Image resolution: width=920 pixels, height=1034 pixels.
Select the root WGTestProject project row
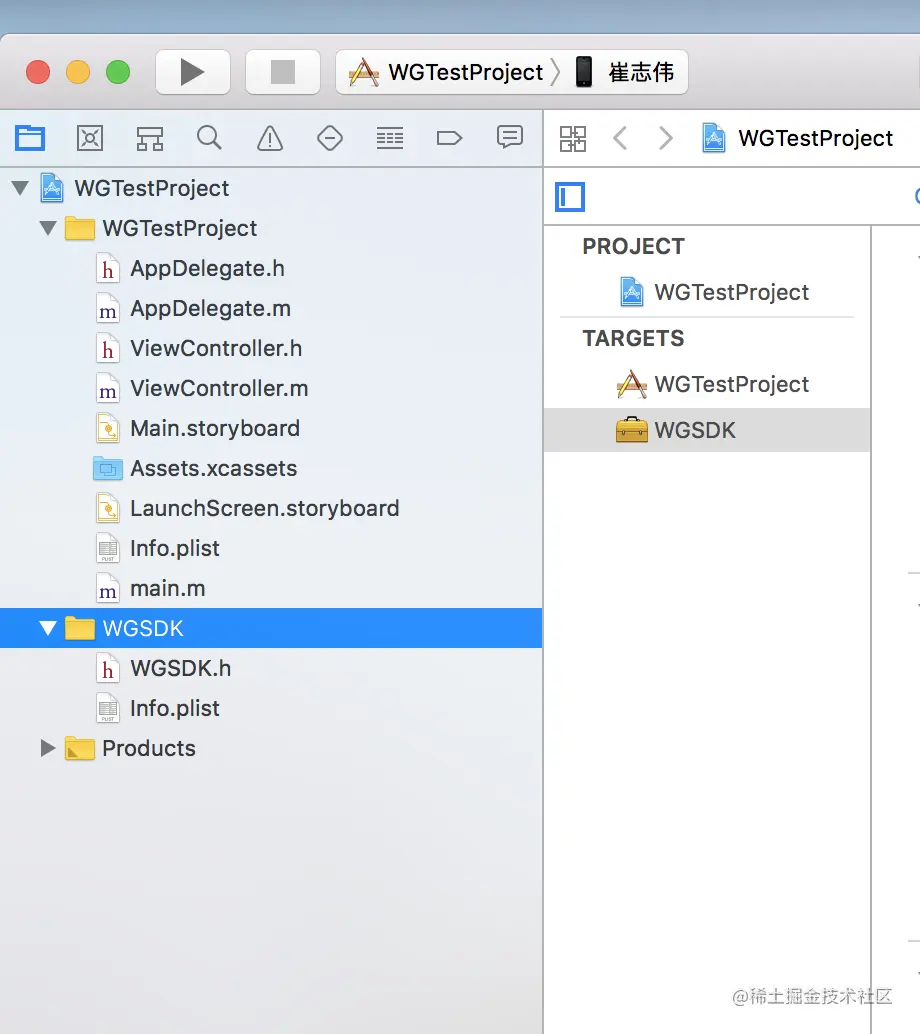271,189
